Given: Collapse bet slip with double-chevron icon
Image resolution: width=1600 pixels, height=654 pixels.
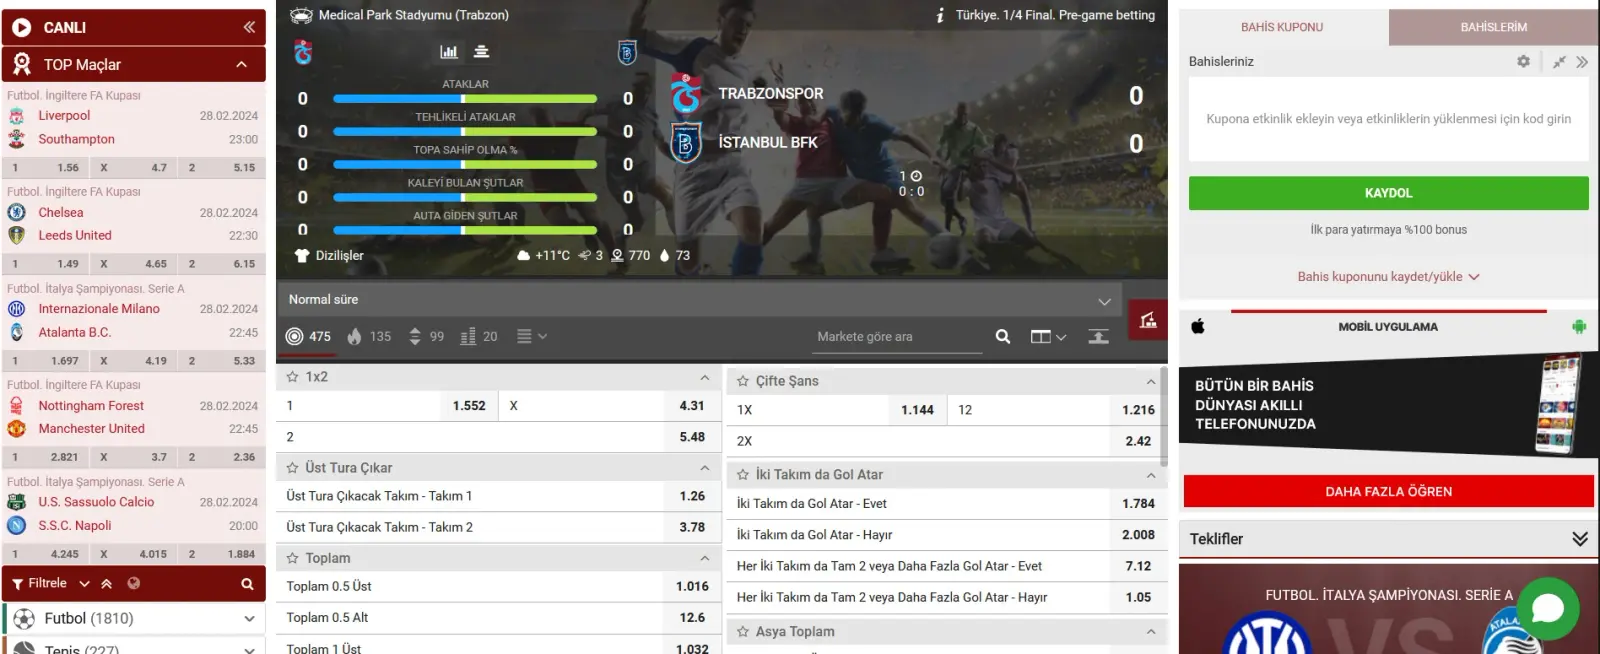Looking at the screenshot, I should pyautogui.click(x=1582, y=61).
